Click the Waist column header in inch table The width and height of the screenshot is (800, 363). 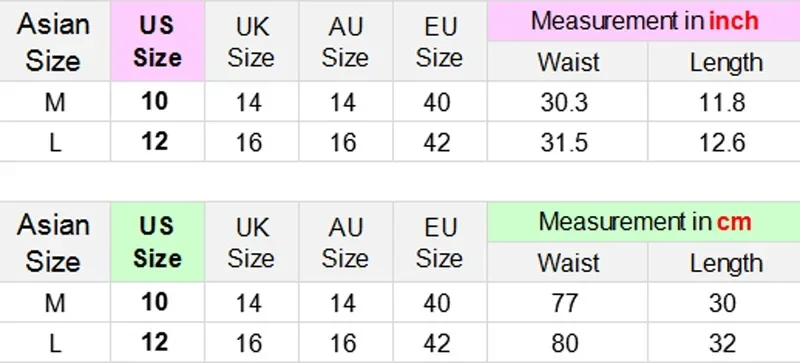[x=568, y=62]
